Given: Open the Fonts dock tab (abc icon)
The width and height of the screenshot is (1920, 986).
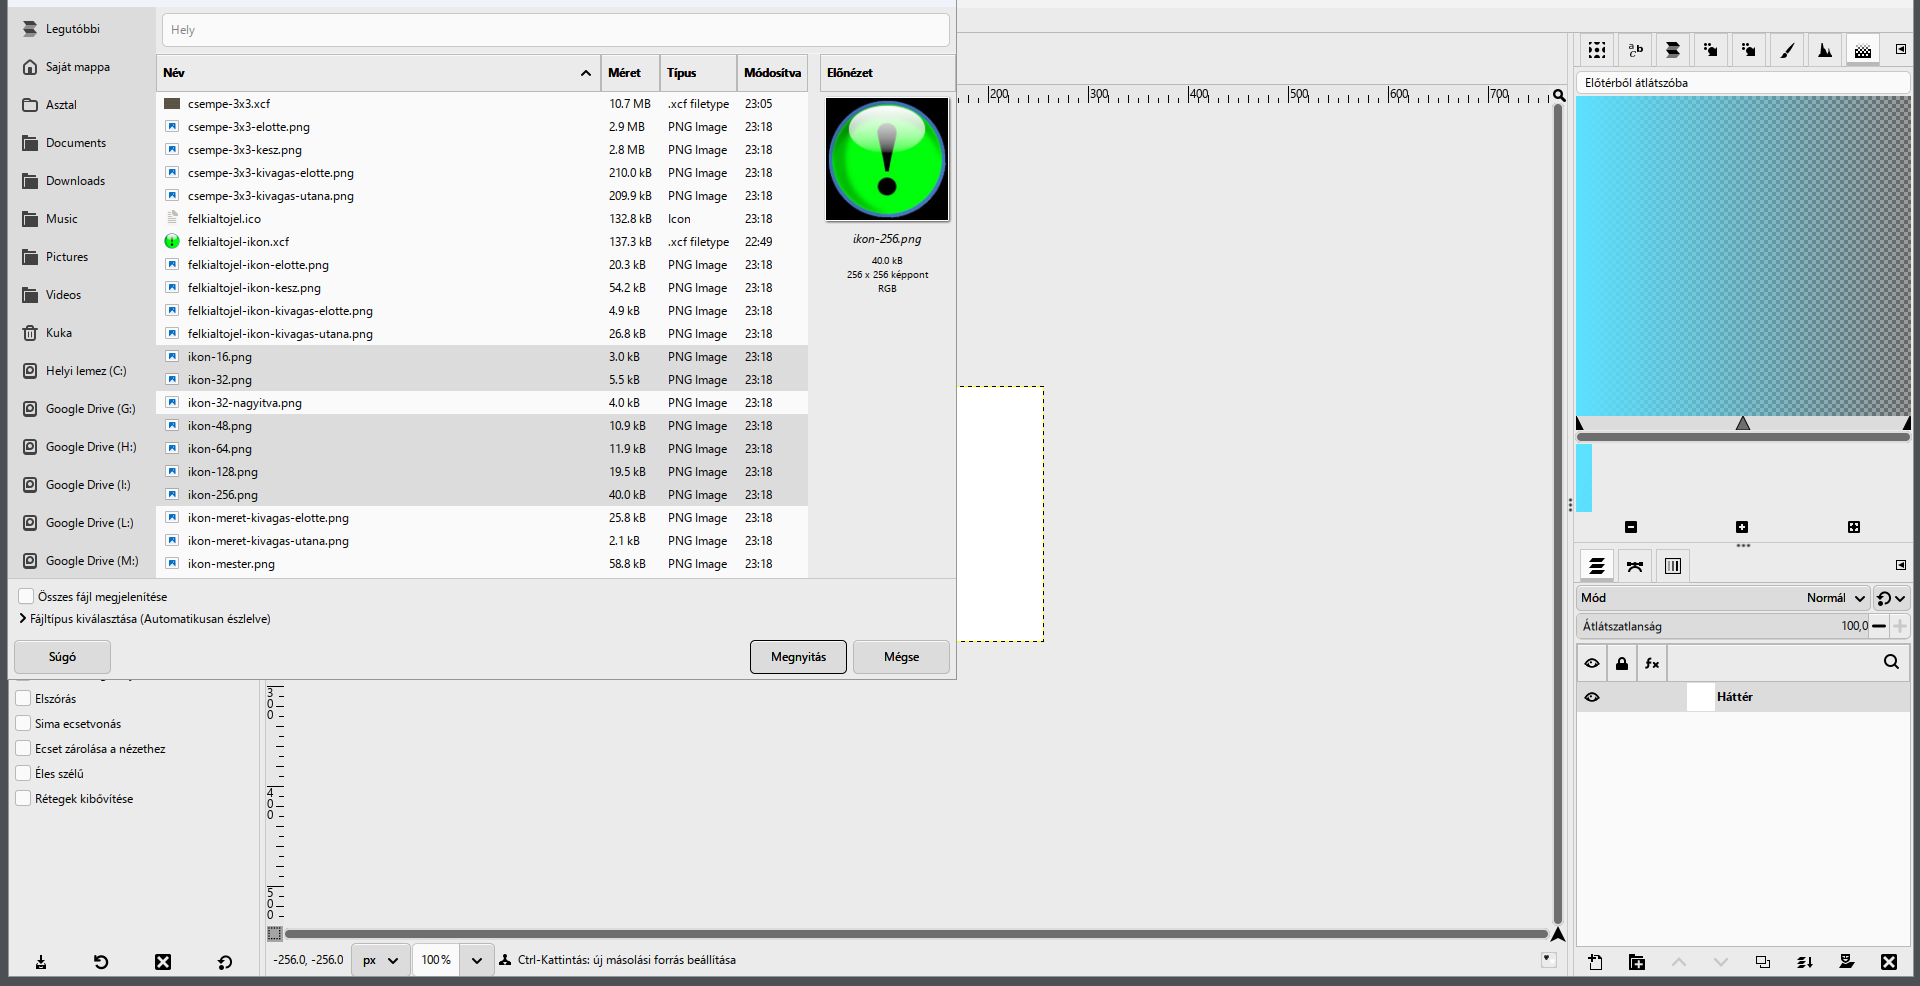Looking at the screenshot, I should 1635,50.
